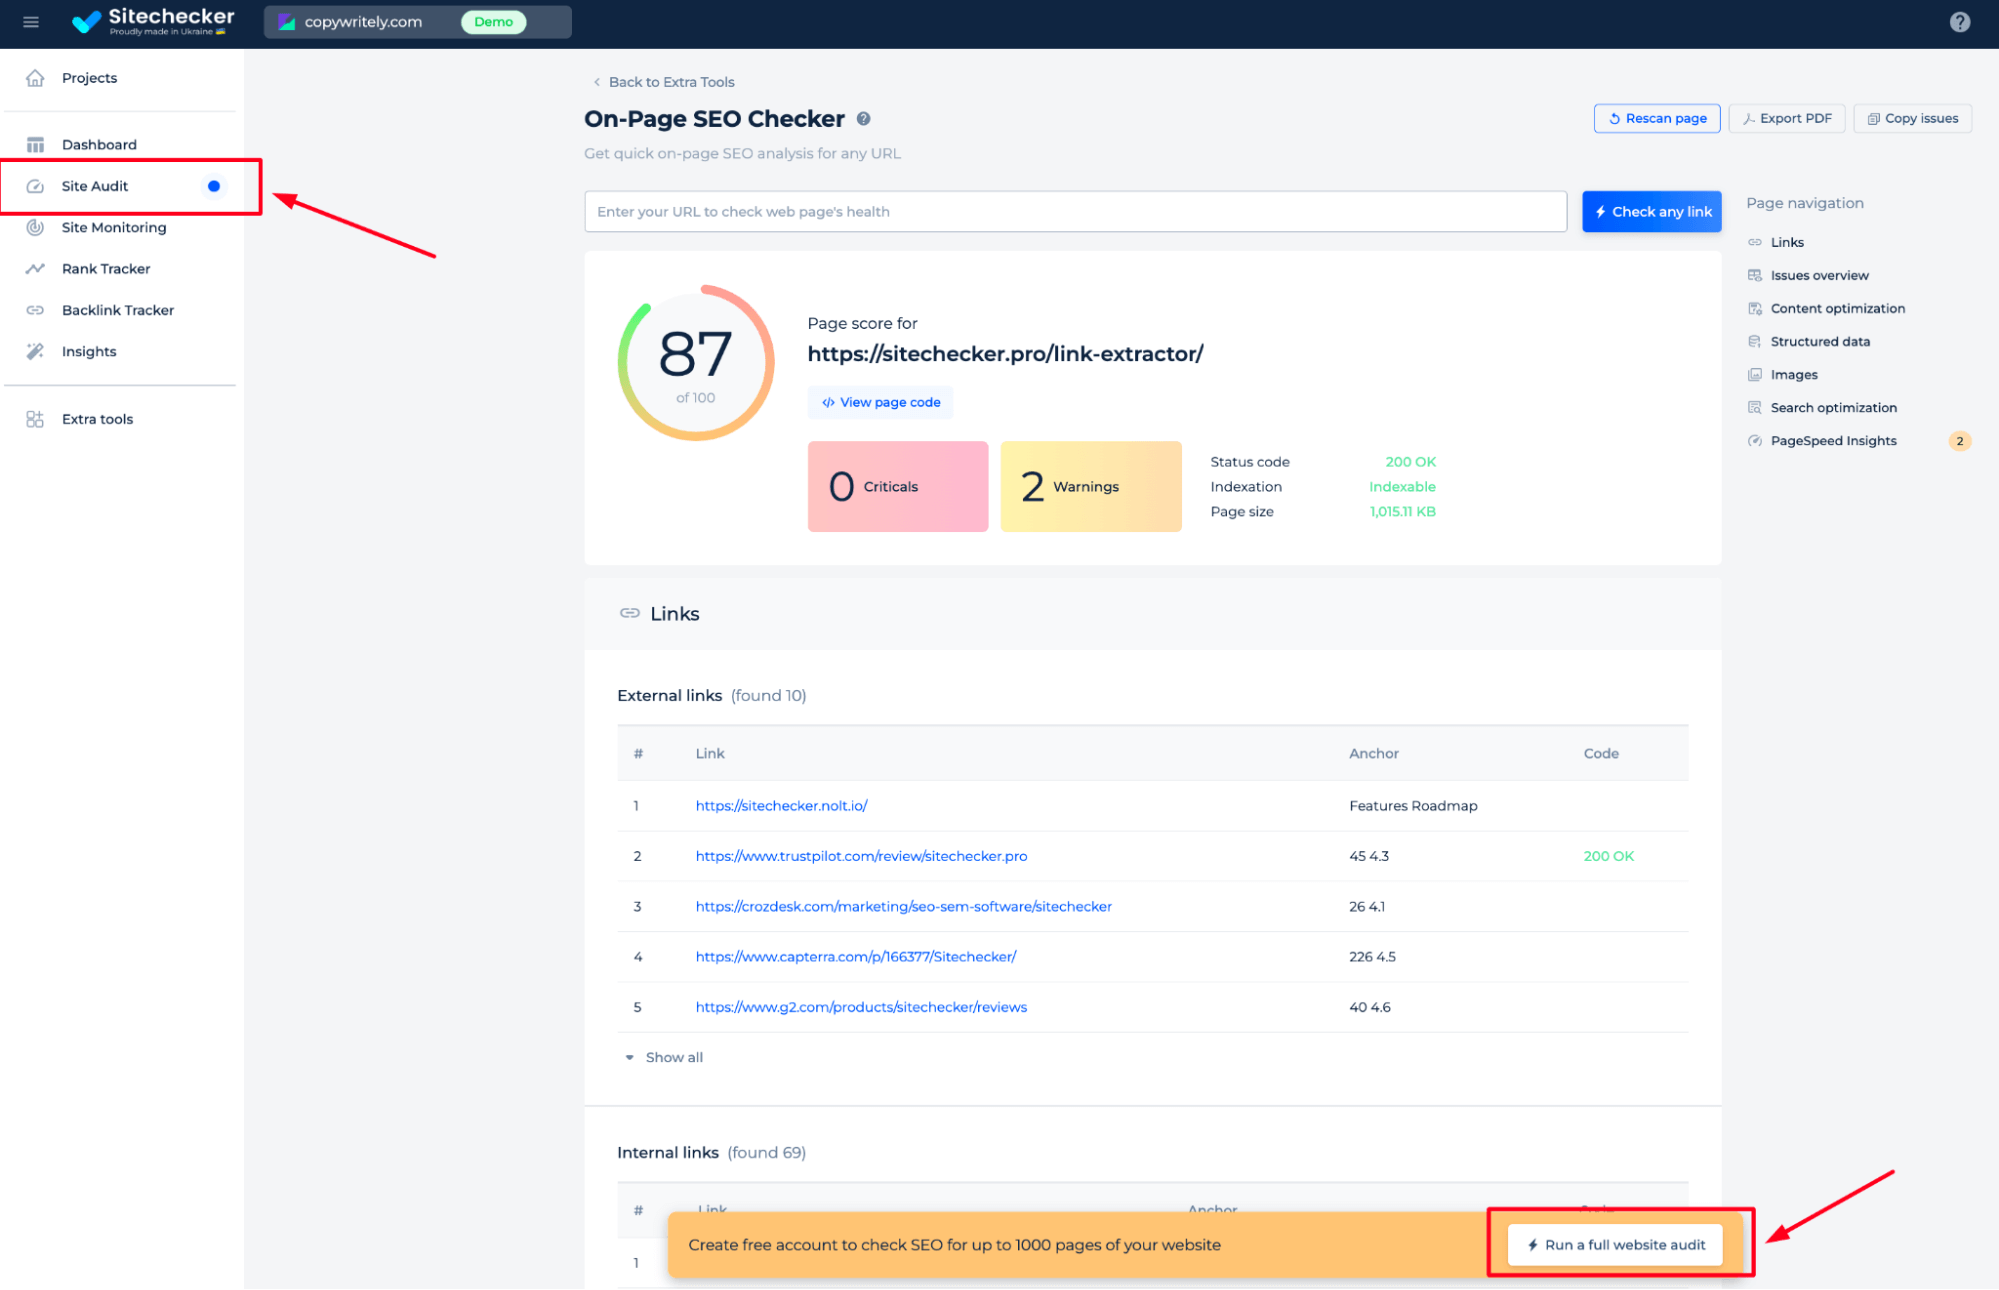Click the Search optimization icon

[1754, 407]
